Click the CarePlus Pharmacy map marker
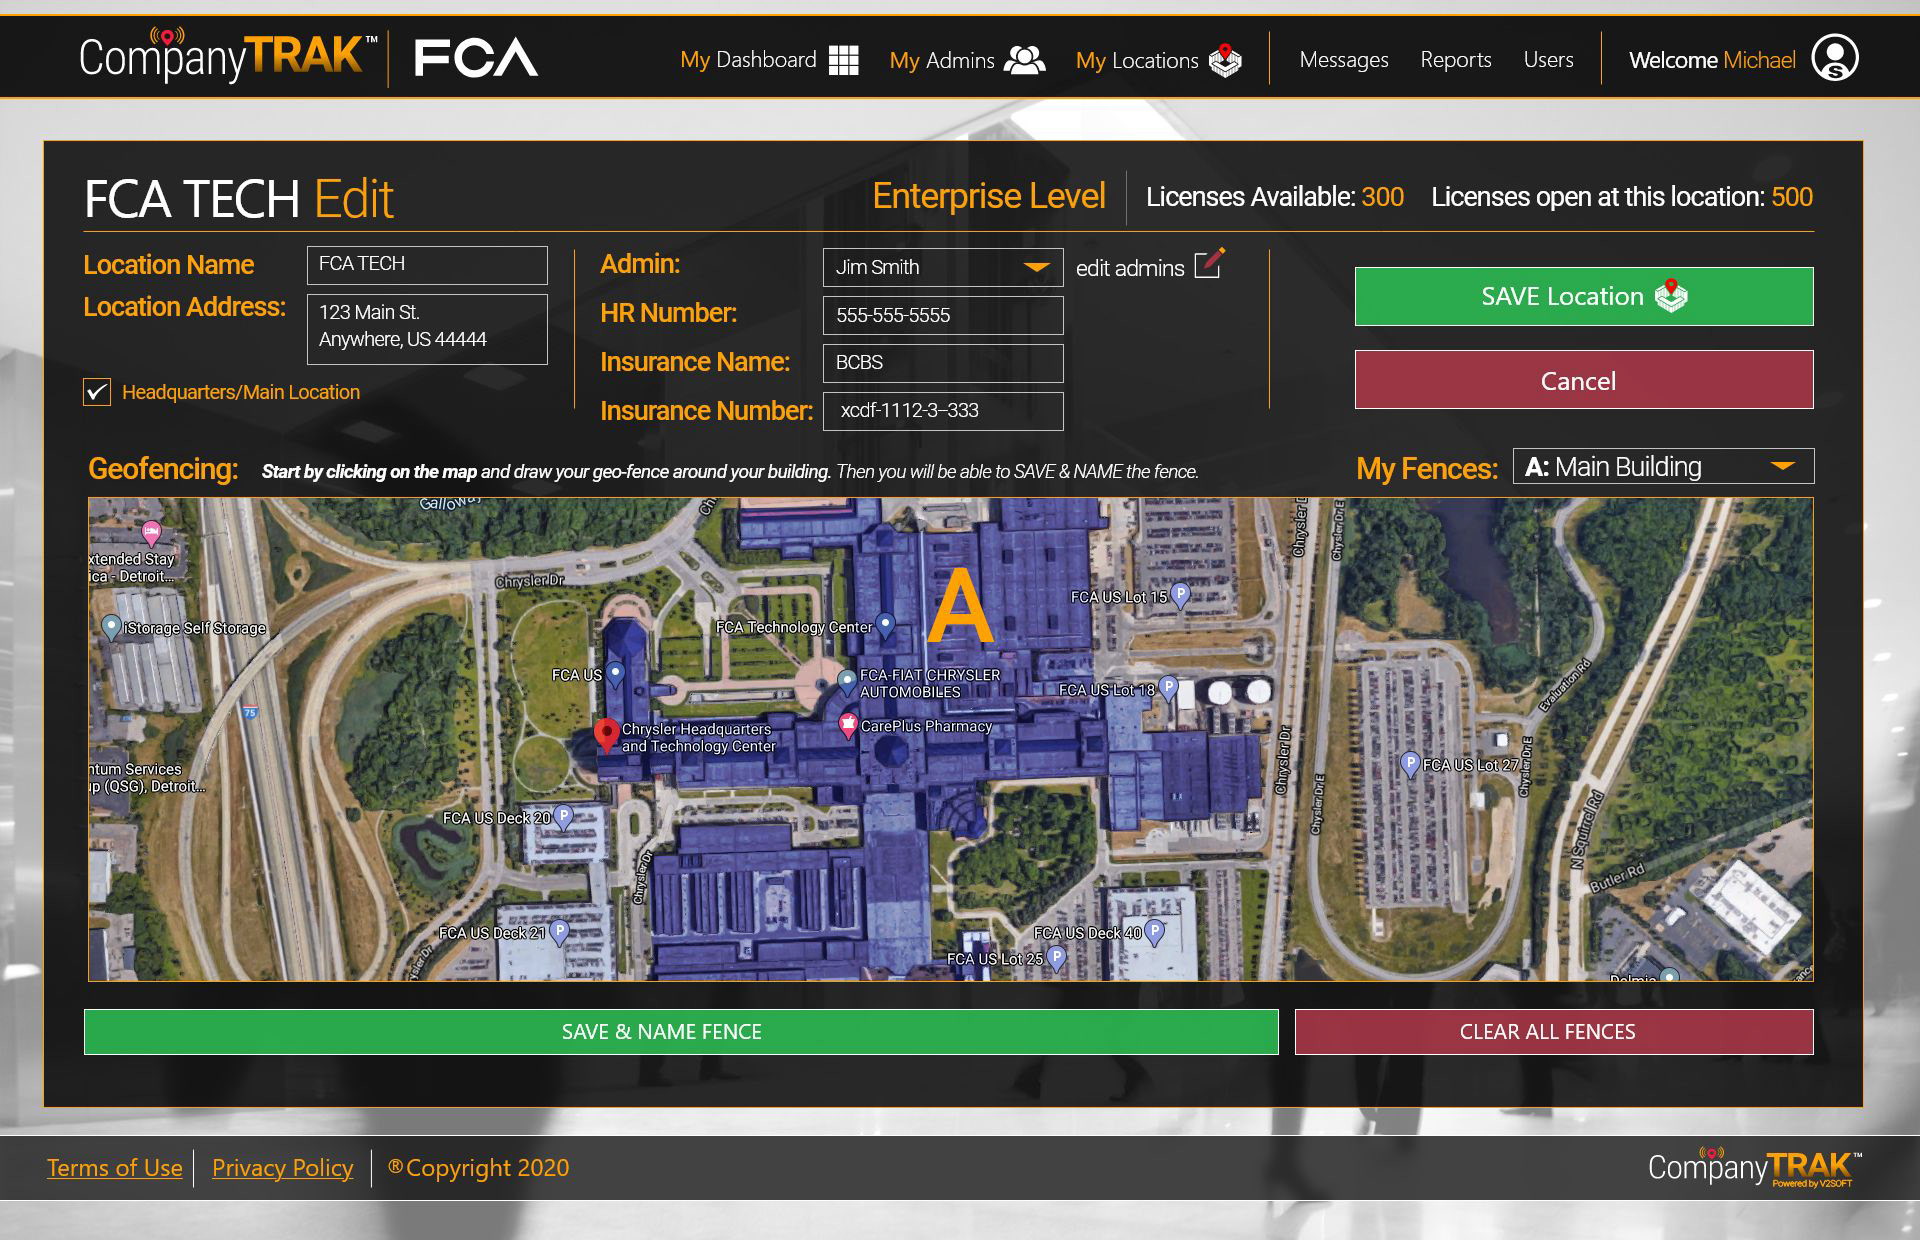Viewport: 1920px width, 1240px height. click(848, 725)
